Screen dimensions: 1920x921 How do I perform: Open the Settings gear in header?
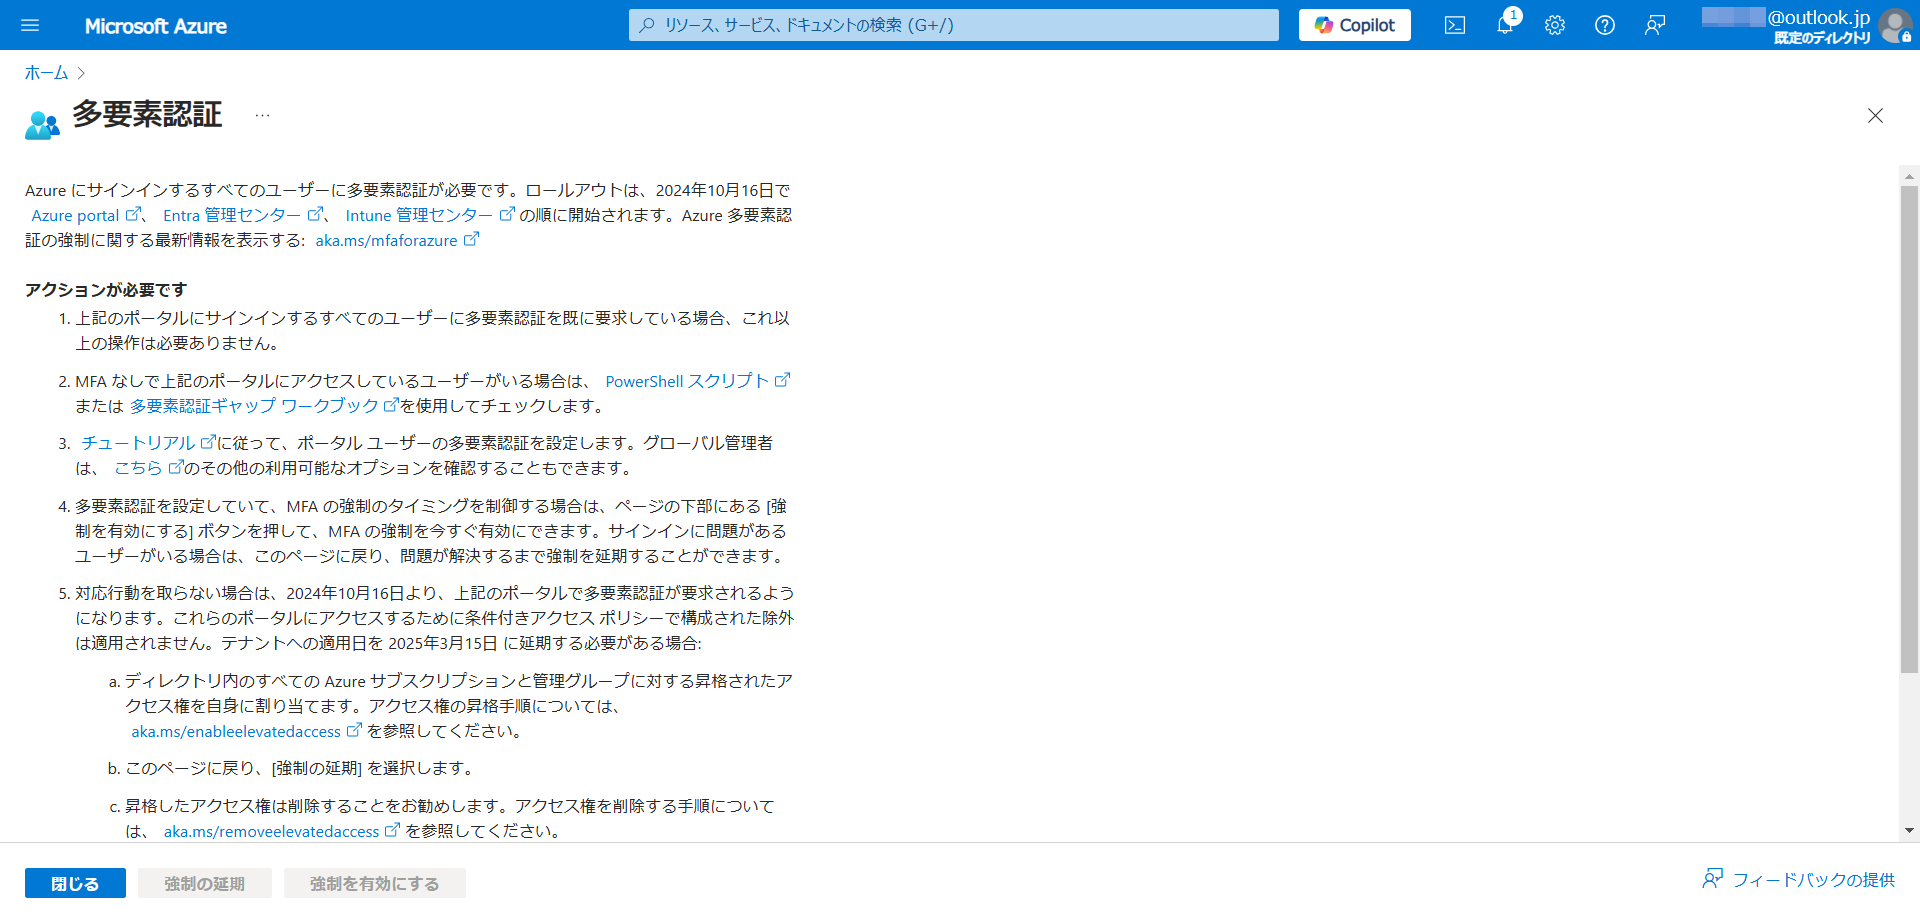pos(1555,25)
